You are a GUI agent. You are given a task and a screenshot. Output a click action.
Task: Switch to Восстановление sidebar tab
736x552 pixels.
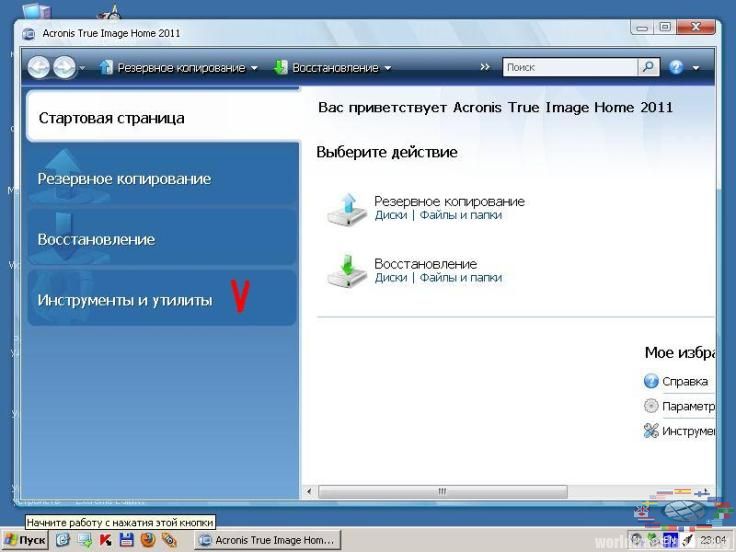[x=96, y=240]
